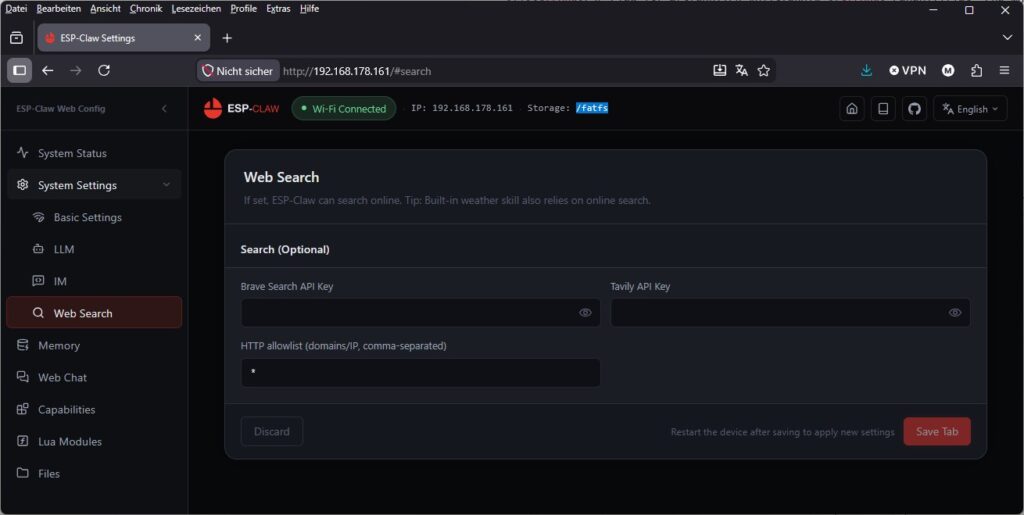
Task: Open the Profile menu
Action: [x=244, y=8]
